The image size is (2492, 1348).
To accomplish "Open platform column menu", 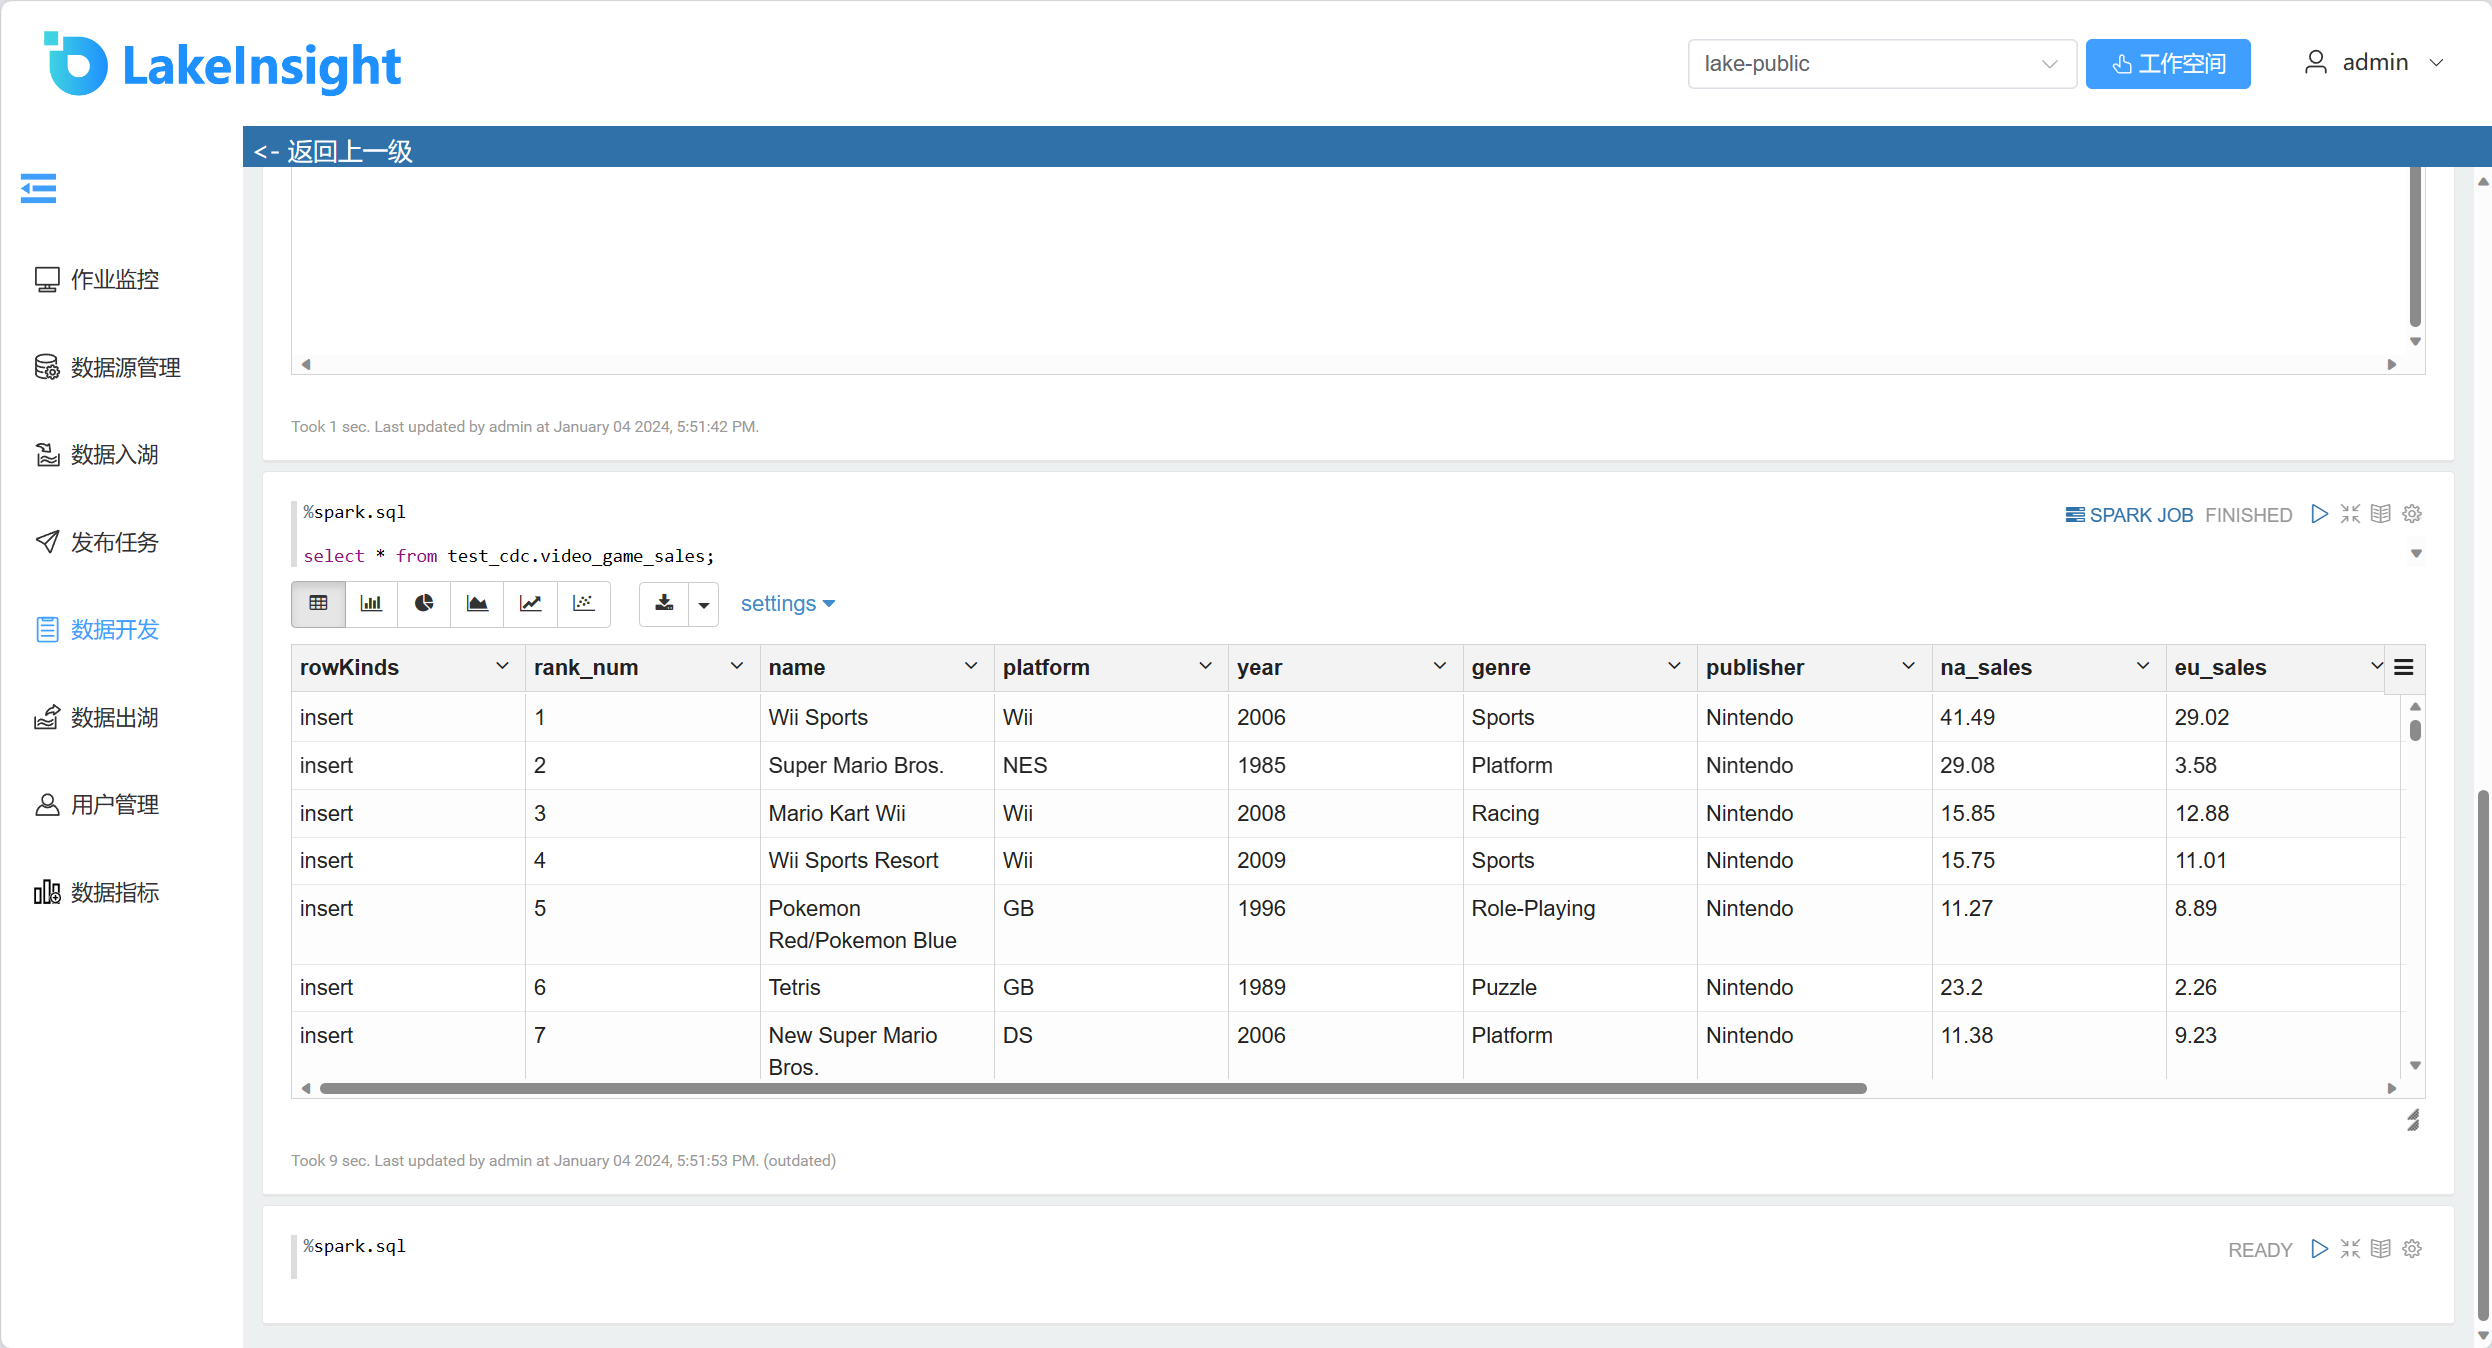I will (1206, 666).
